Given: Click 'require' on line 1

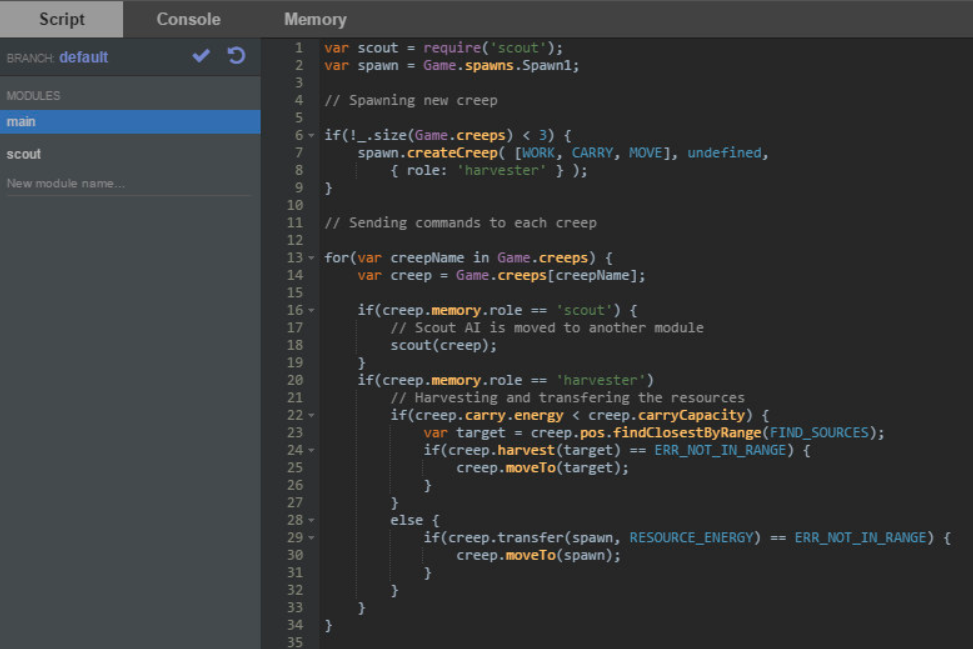Looking at the screenshot, I should [x=452, y=48].
